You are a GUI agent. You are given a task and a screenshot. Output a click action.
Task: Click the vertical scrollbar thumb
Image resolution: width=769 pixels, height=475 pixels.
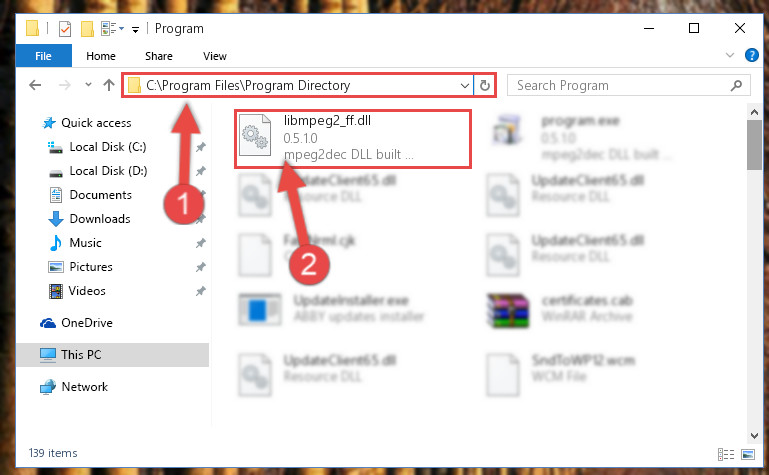pos(754,145)
